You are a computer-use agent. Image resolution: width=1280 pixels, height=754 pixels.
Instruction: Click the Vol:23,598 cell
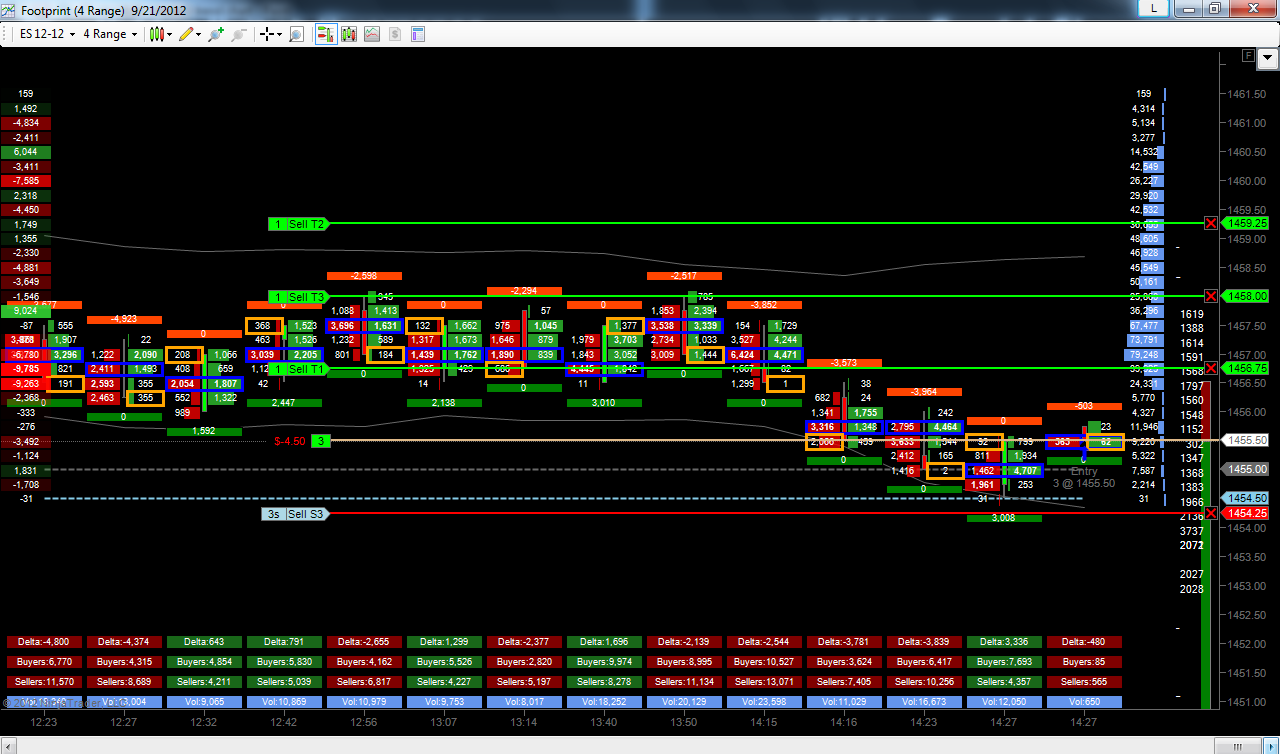click(764, 702)
